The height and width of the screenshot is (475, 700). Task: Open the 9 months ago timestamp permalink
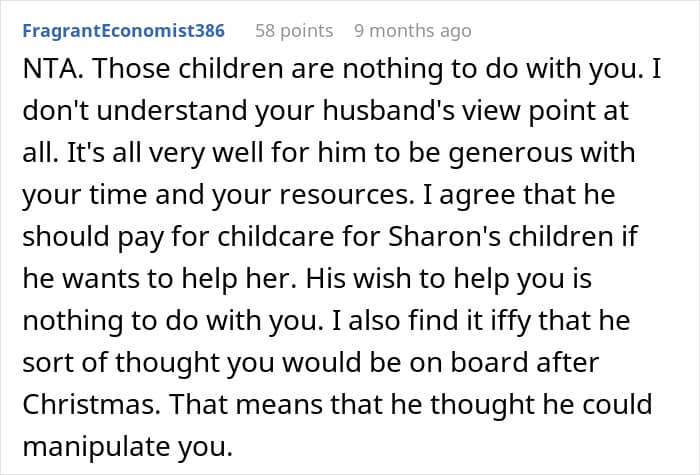tap(412, 31)
